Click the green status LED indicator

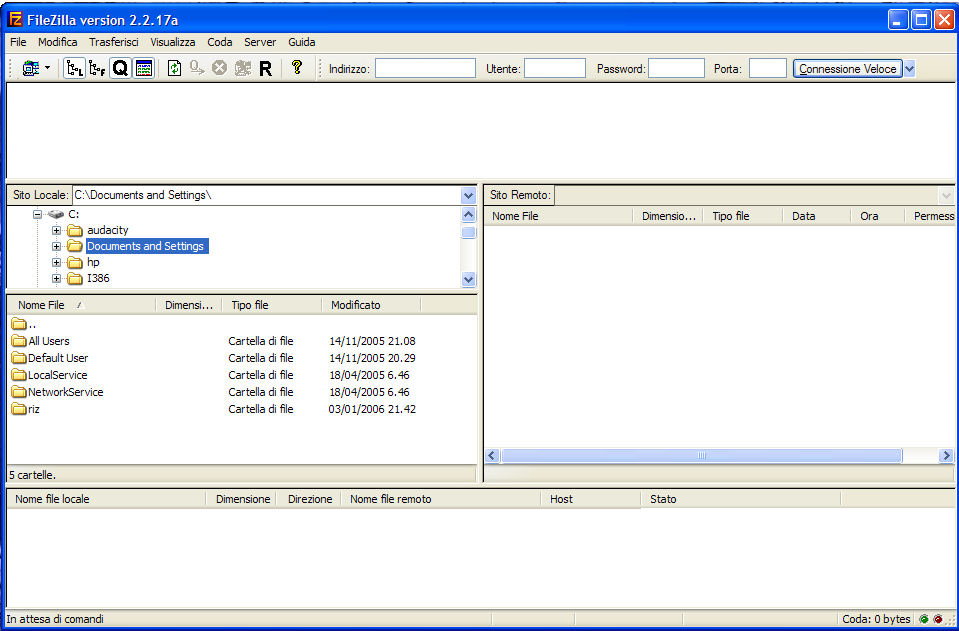[924, 619]
